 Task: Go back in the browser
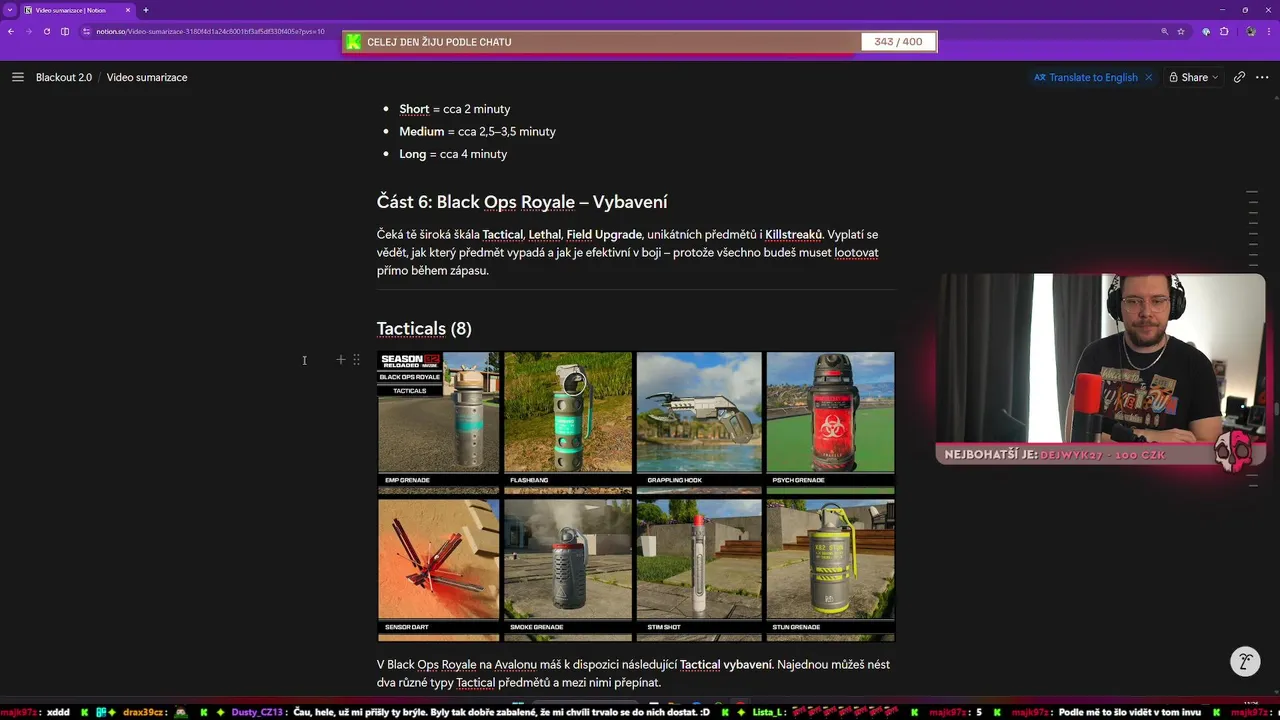[11, 31]
